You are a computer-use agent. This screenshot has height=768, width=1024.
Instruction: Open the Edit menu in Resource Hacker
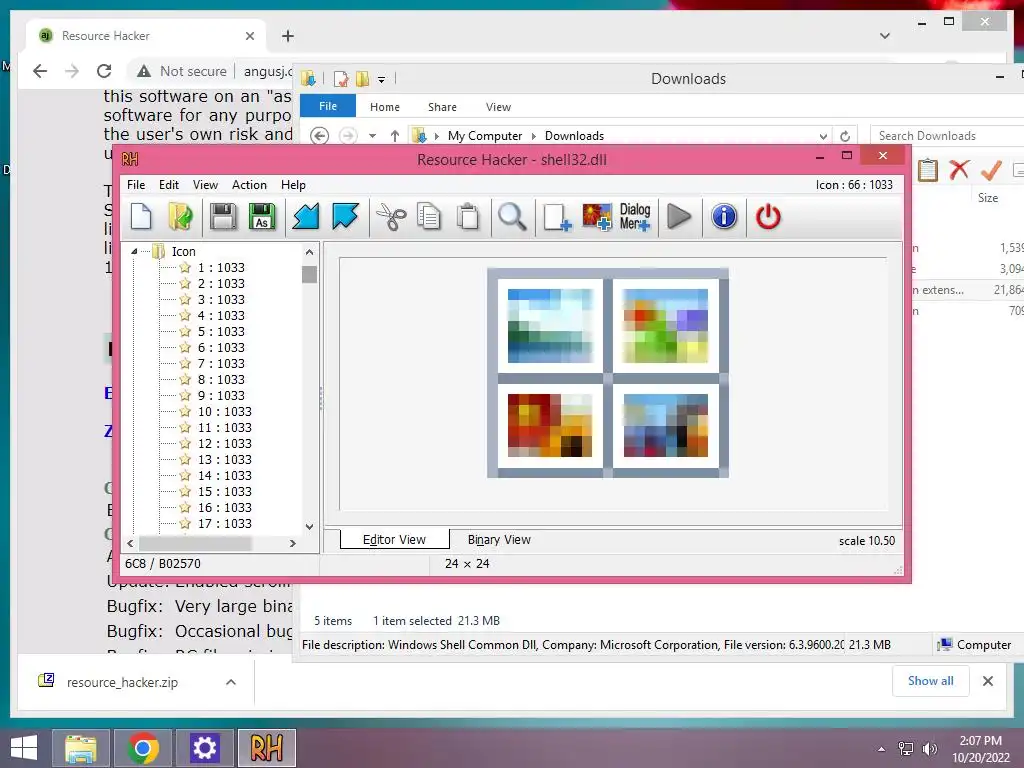[x=168, y=185]
